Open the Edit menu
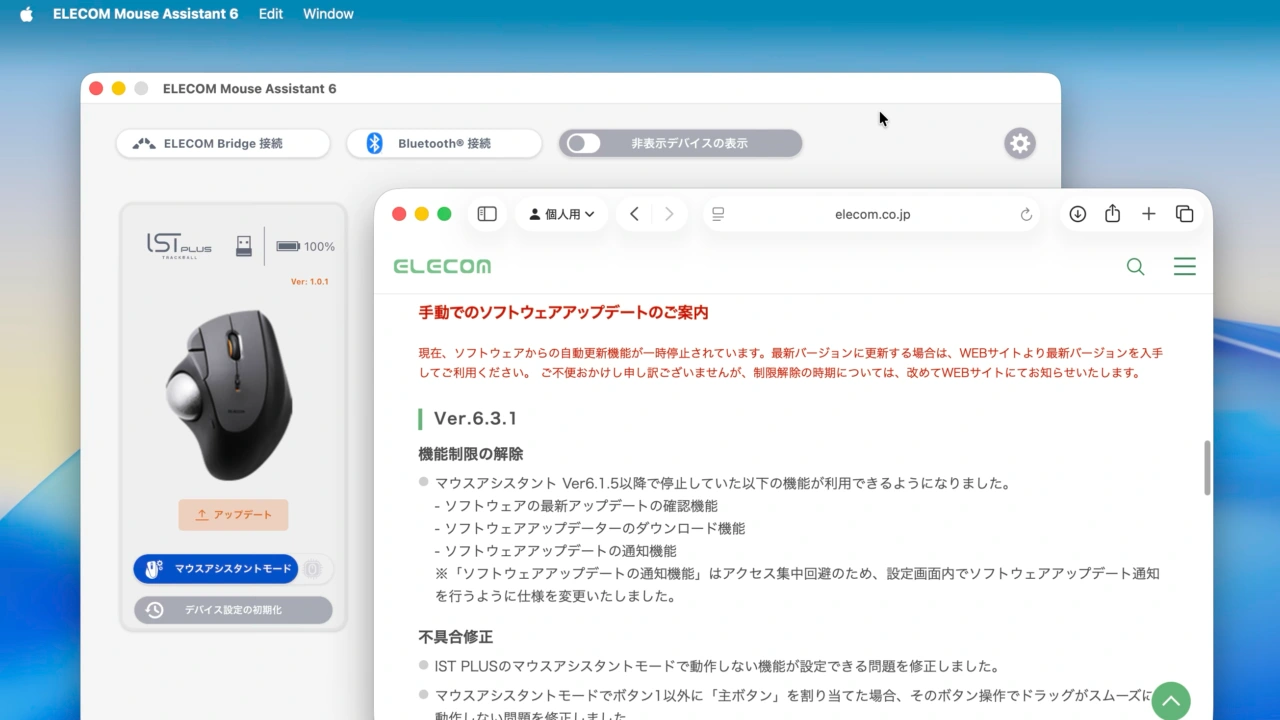 [x=270, y=14]
